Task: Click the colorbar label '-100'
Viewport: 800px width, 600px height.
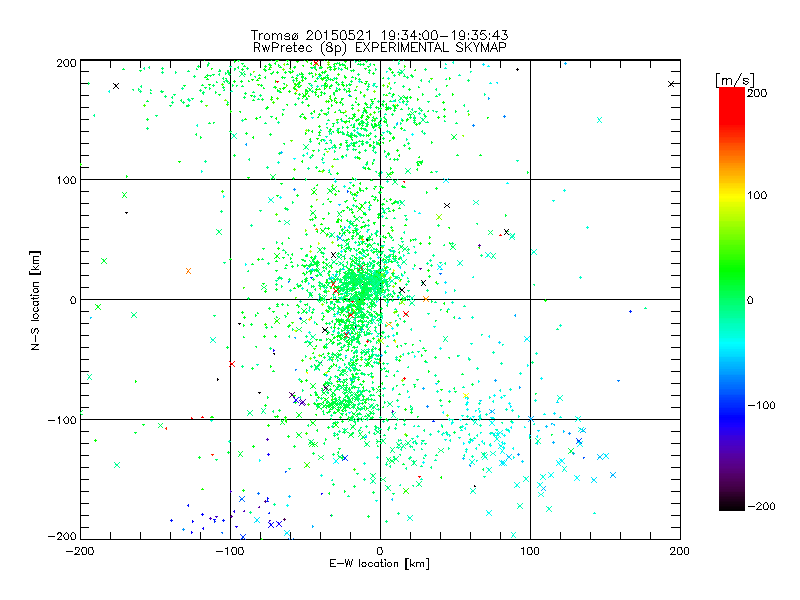Action: (x=761, y=405)
